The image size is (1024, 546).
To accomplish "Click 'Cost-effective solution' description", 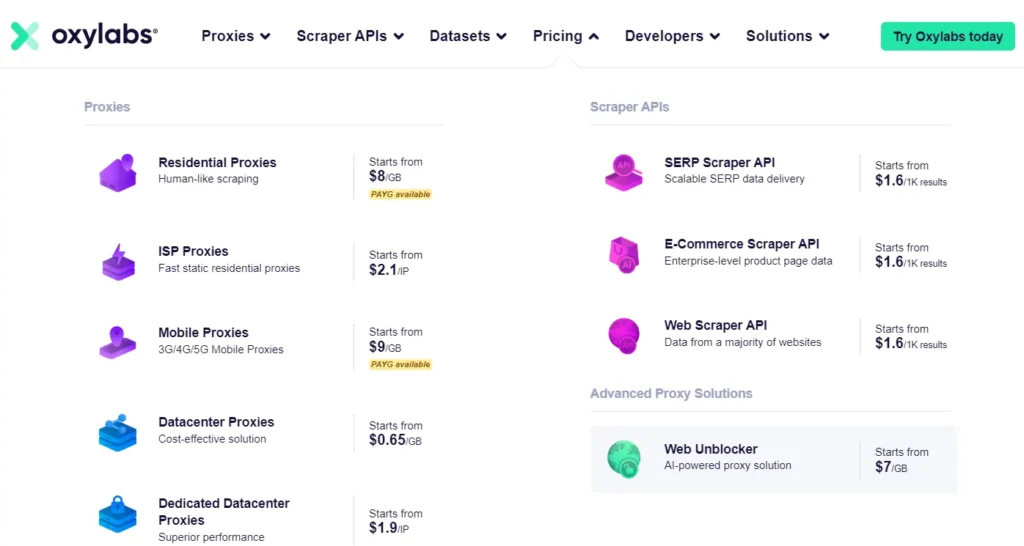I will [212, 439].
